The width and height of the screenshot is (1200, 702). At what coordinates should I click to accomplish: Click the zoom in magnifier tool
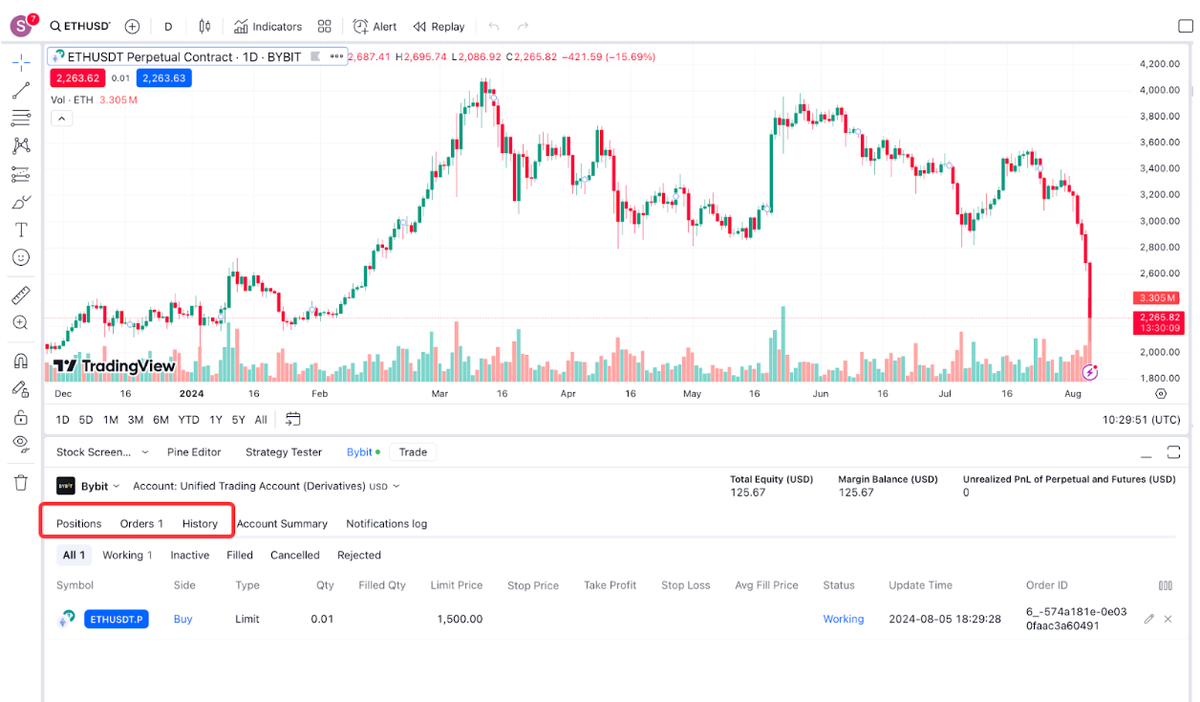tap(21, 323)
